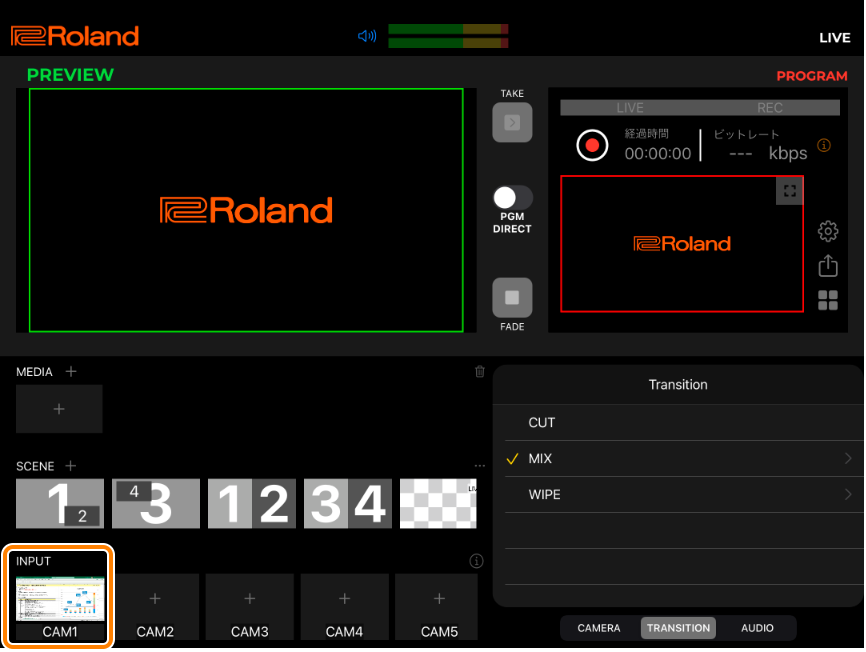Screen dimensions: 866x652
Task: Click the speaker volume icon
Action: click(367, 36)
